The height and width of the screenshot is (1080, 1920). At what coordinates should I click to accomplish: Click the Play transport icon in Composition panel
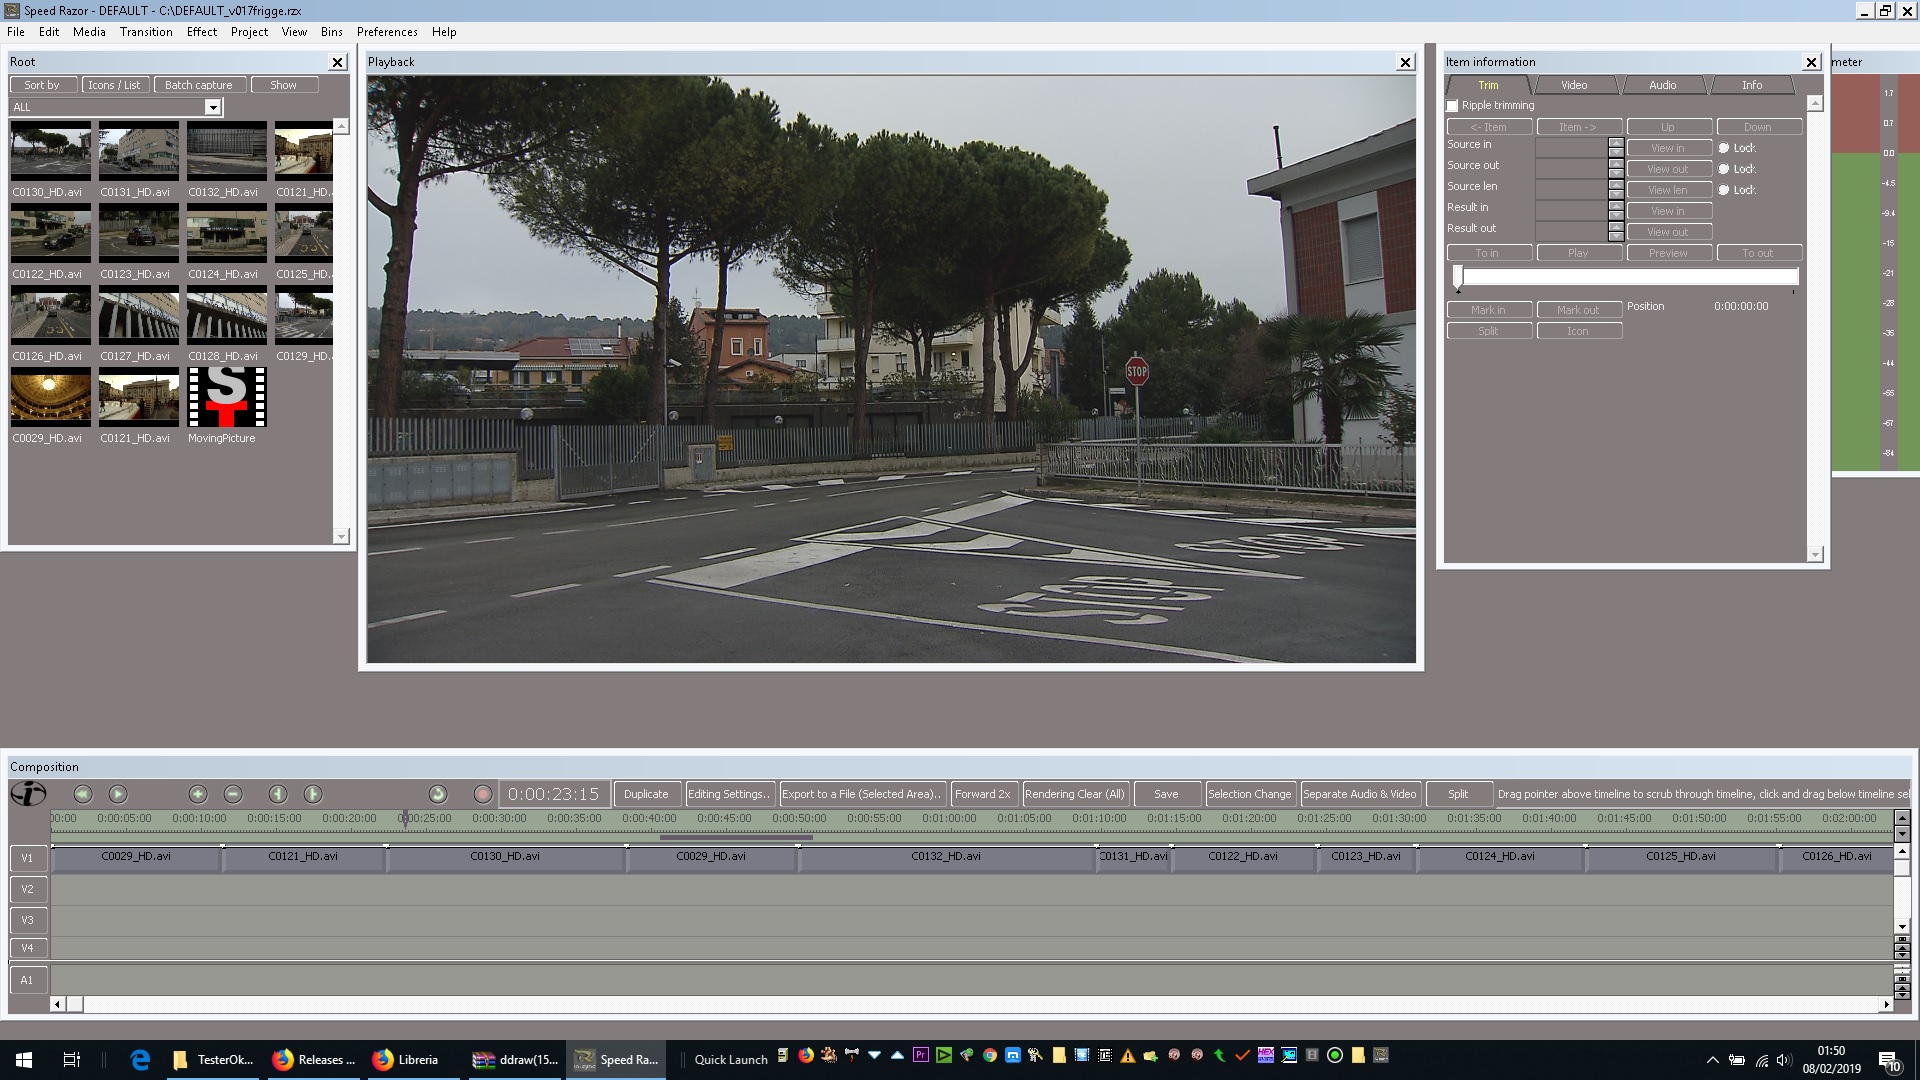[118, 794]
